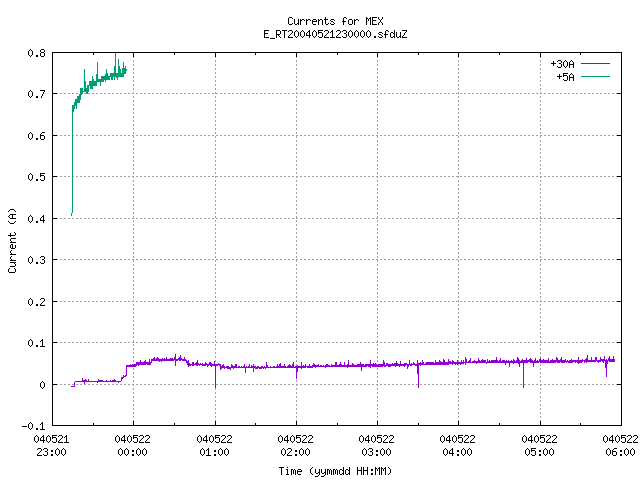Screen dimensions: 640x480
Task: Click the green +5A legend line sample
Action: pos(595,76)
